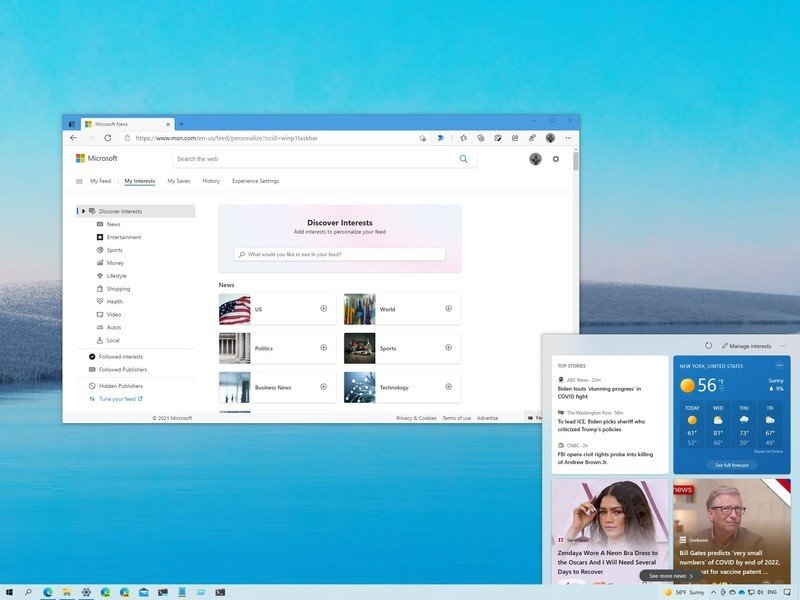This screenshot has width=800, height=600.
Task: Click the browser address bar
Action: pyautogui.click(x=268, y=138)
